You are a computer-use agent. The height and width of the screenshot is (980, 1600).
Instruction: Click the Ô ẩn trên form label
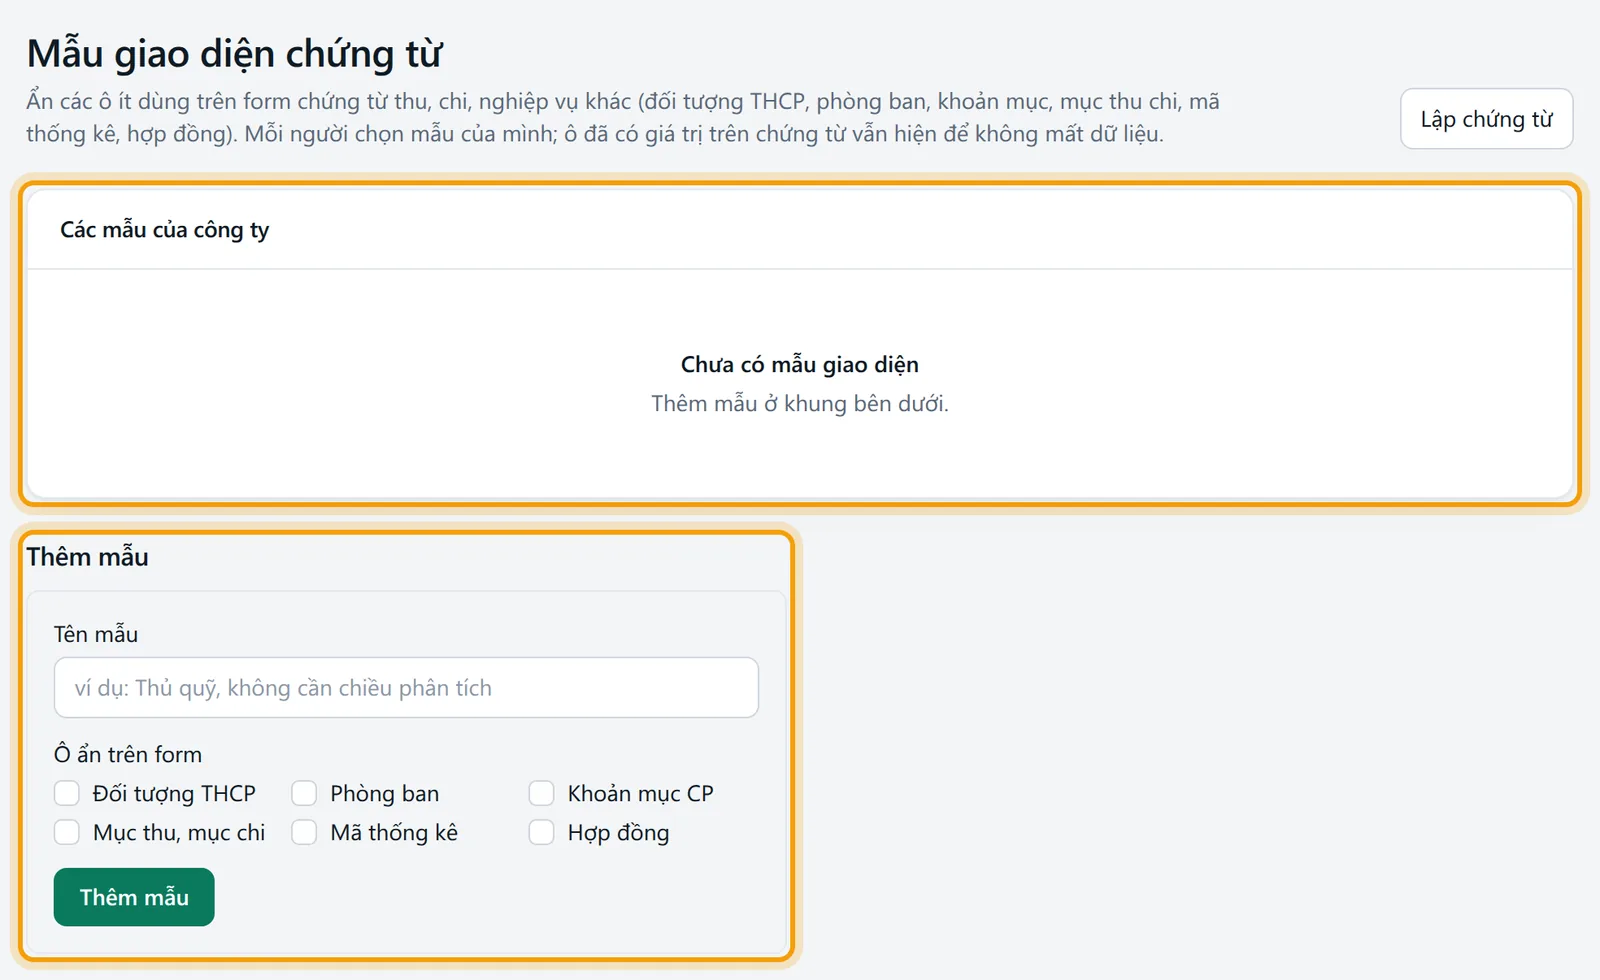coord(128,754)
